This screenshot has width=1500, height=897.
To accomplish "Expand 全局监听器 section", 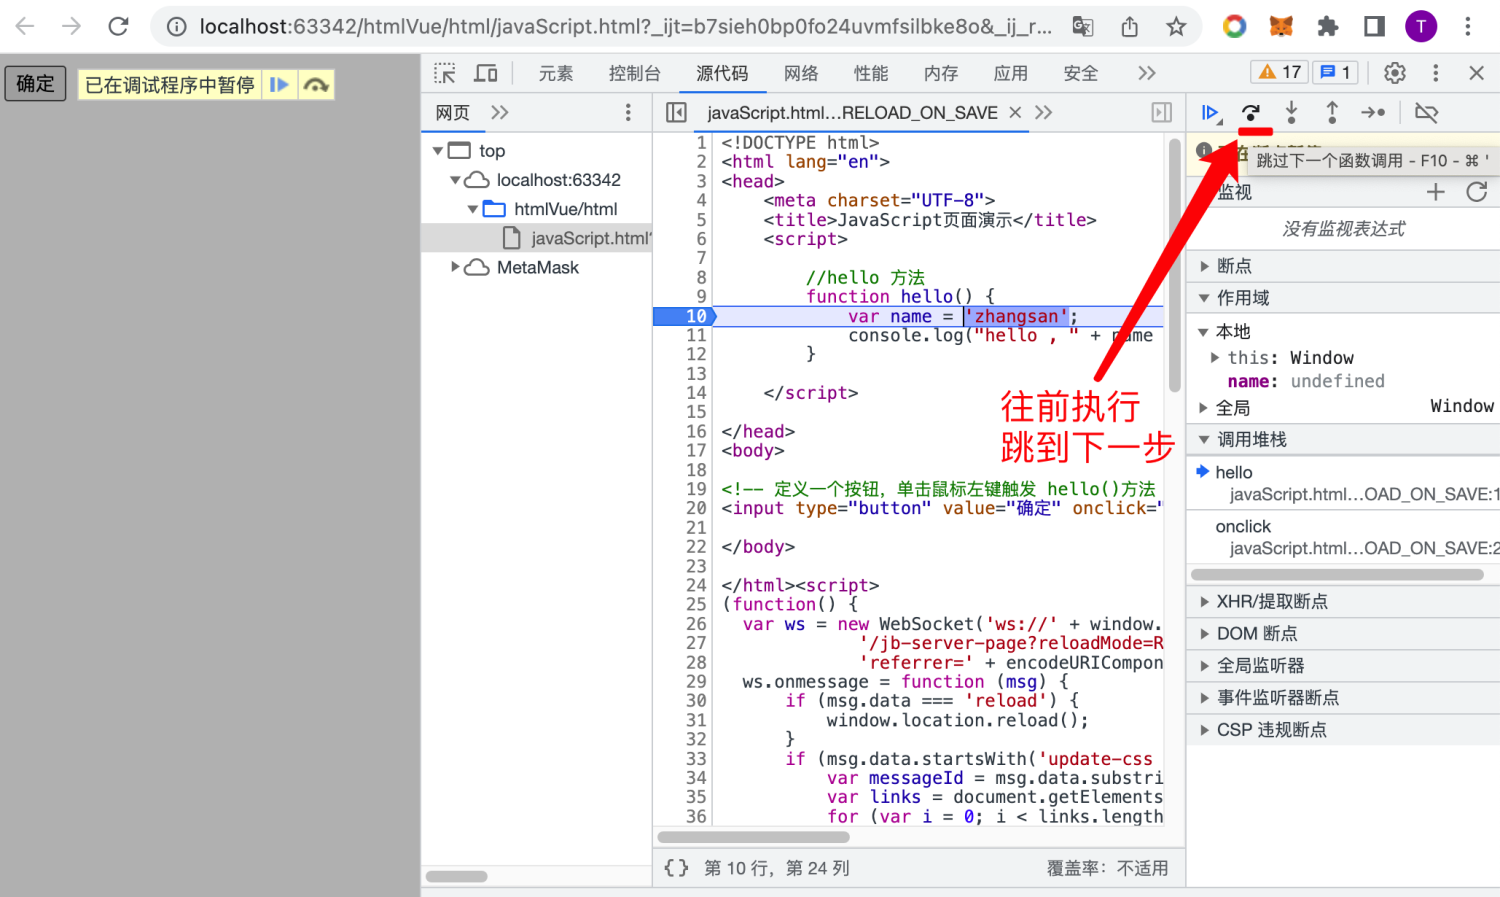I will coord(1205,666).
